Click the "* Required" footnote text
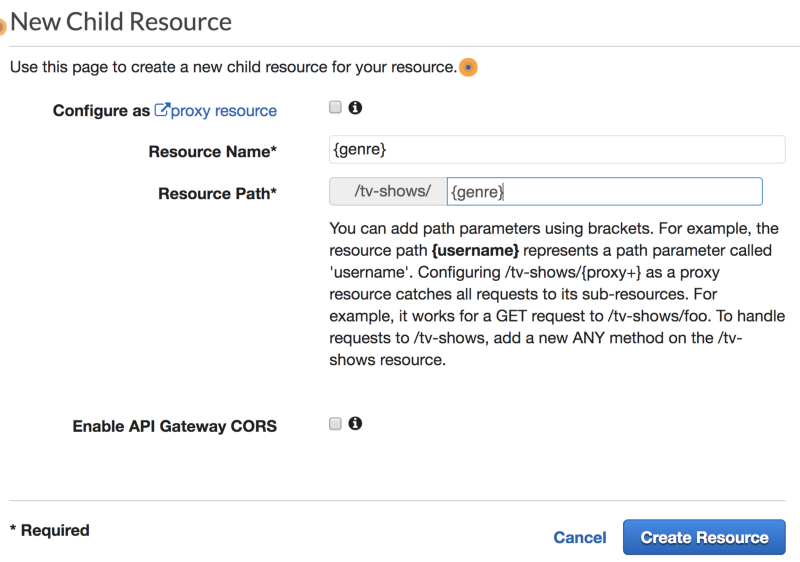Screen dimensions: 800x562 [49, 530]
